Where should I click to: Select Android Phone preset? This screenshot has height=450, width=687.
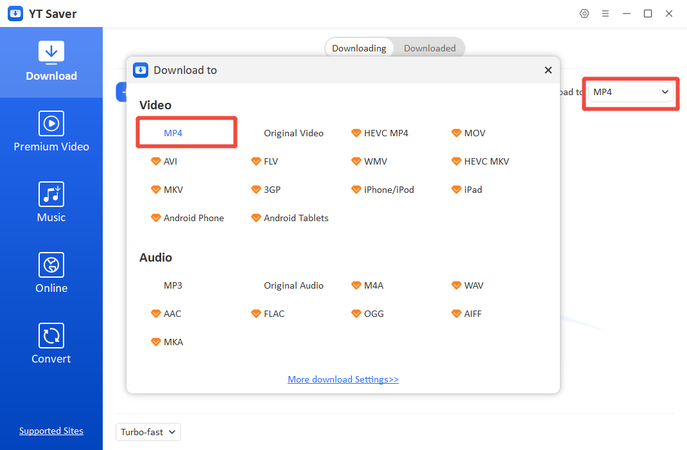187,218
